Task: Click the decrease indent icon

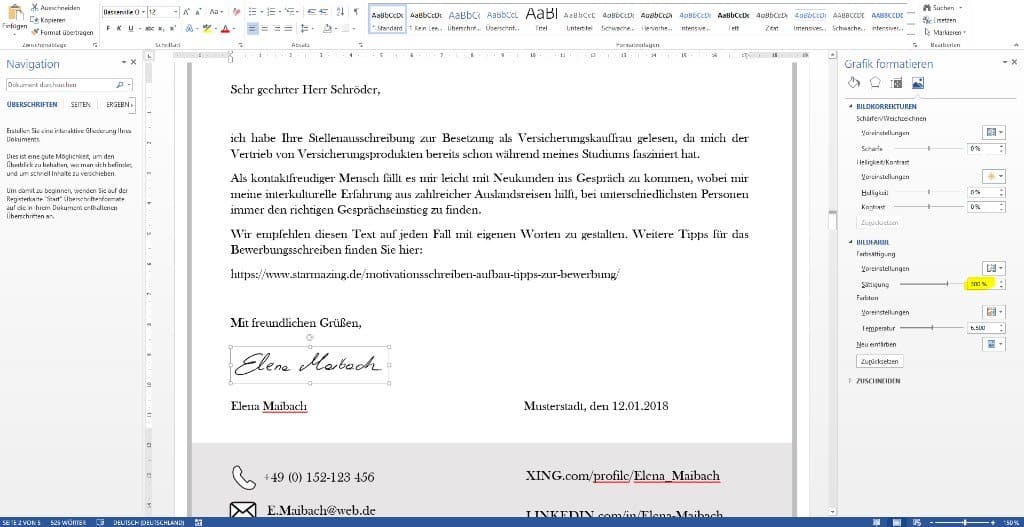Action: 311,12
